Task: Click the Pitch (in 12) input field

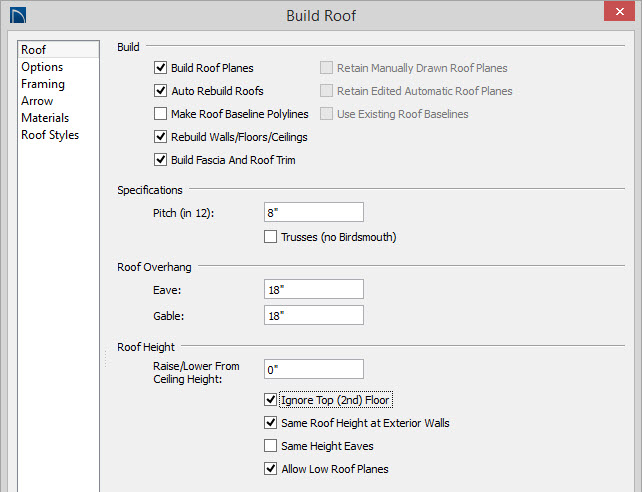Action: coord(314,212)
